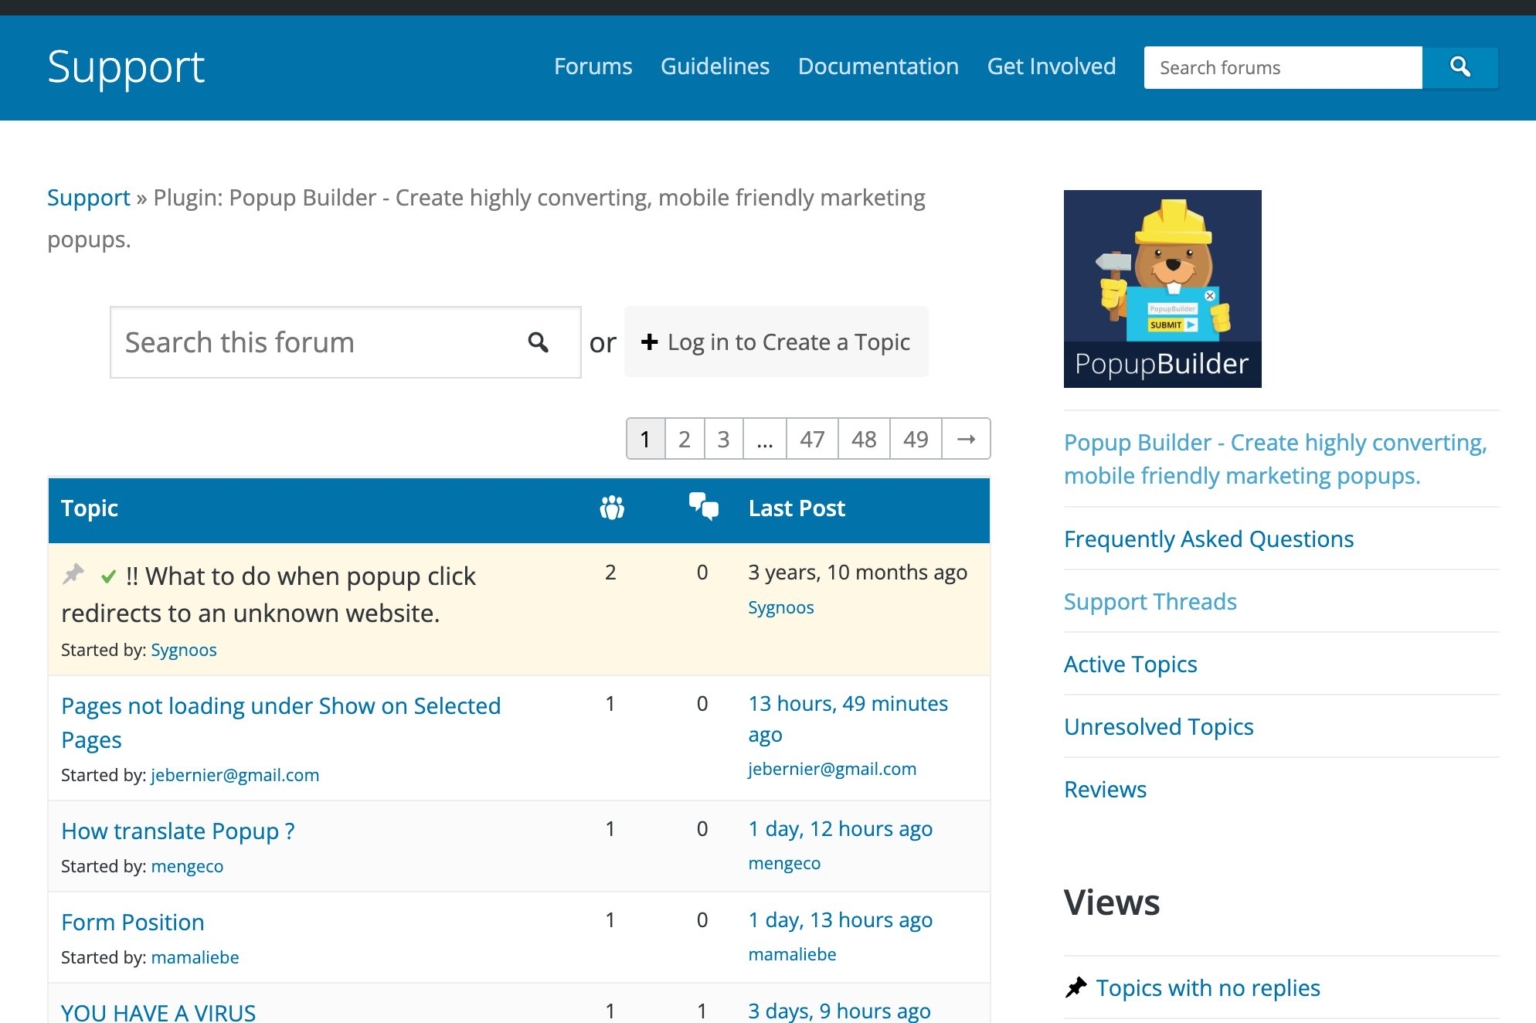
Task: Open Pages not loading under Show topic
Action: (281, 723)
